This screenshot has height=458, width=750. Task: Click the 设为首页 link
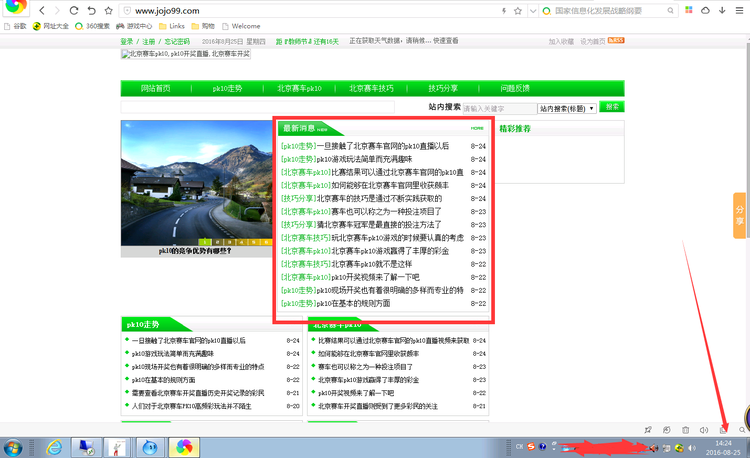tap(593, 42)
